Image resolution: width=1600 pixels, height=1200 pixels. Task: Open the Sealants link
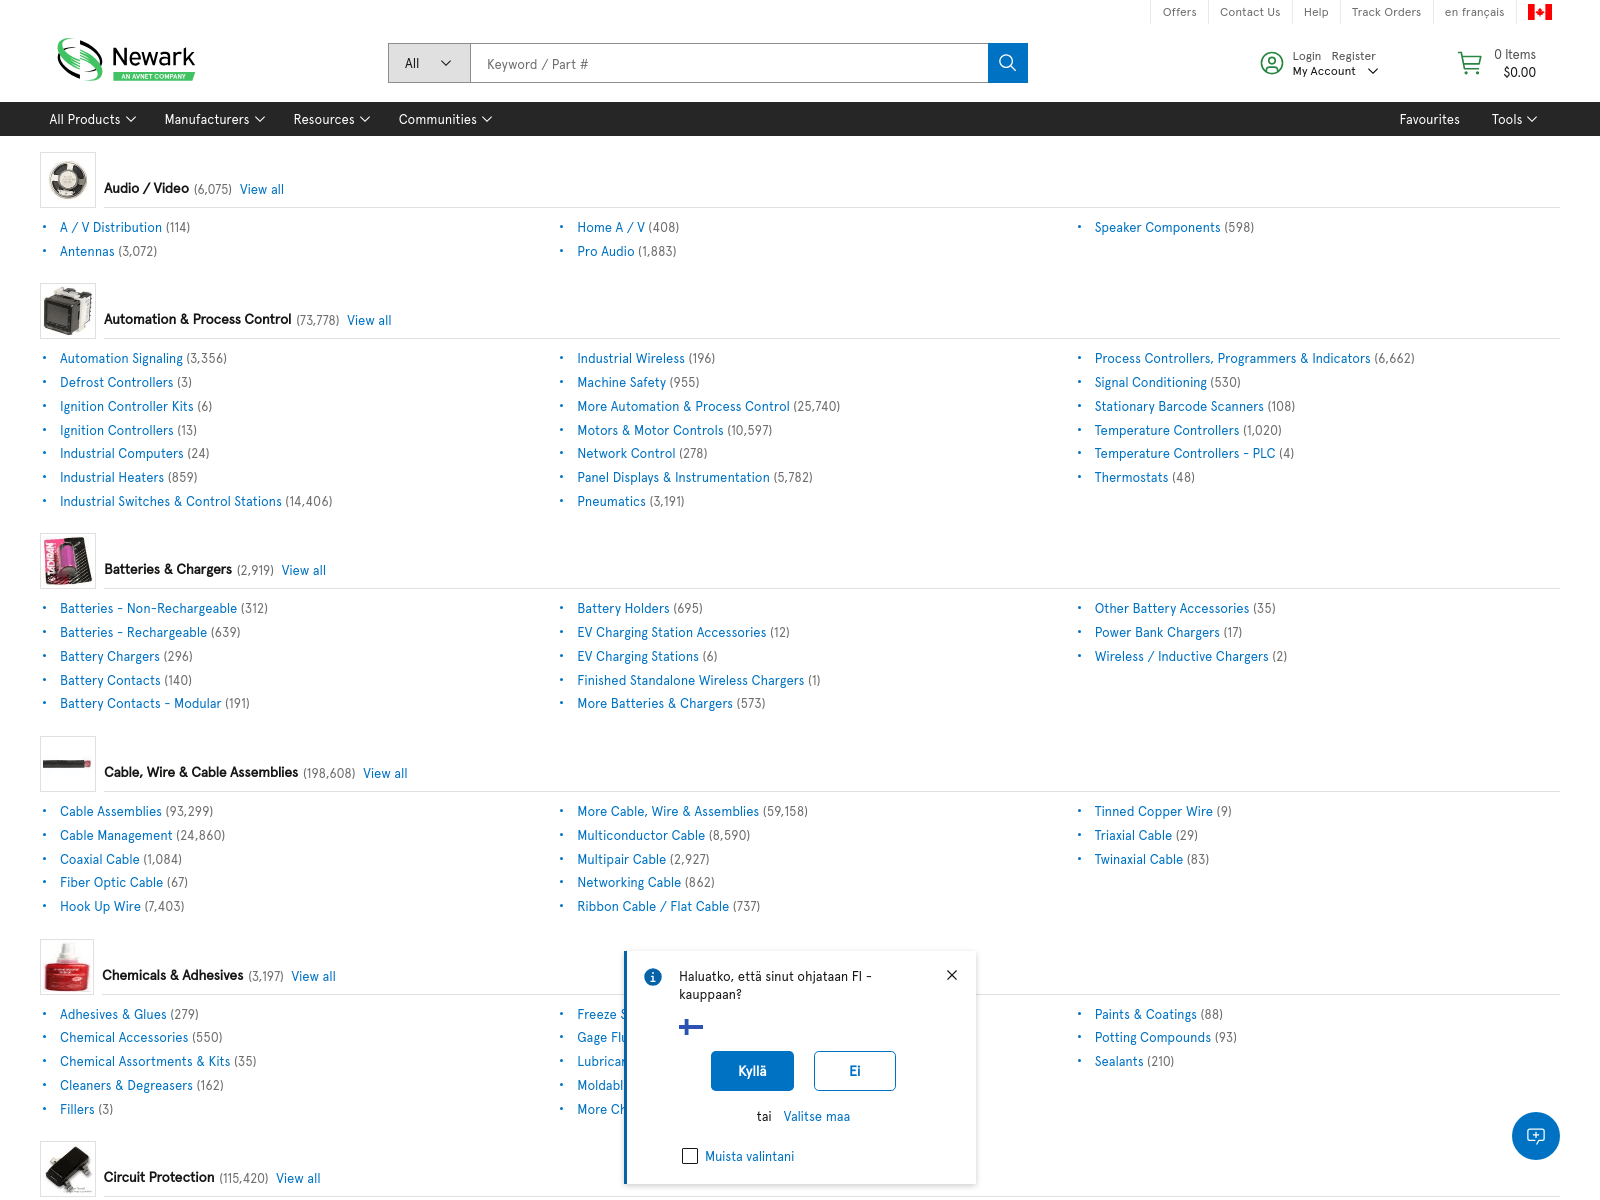(1119, 1061)
